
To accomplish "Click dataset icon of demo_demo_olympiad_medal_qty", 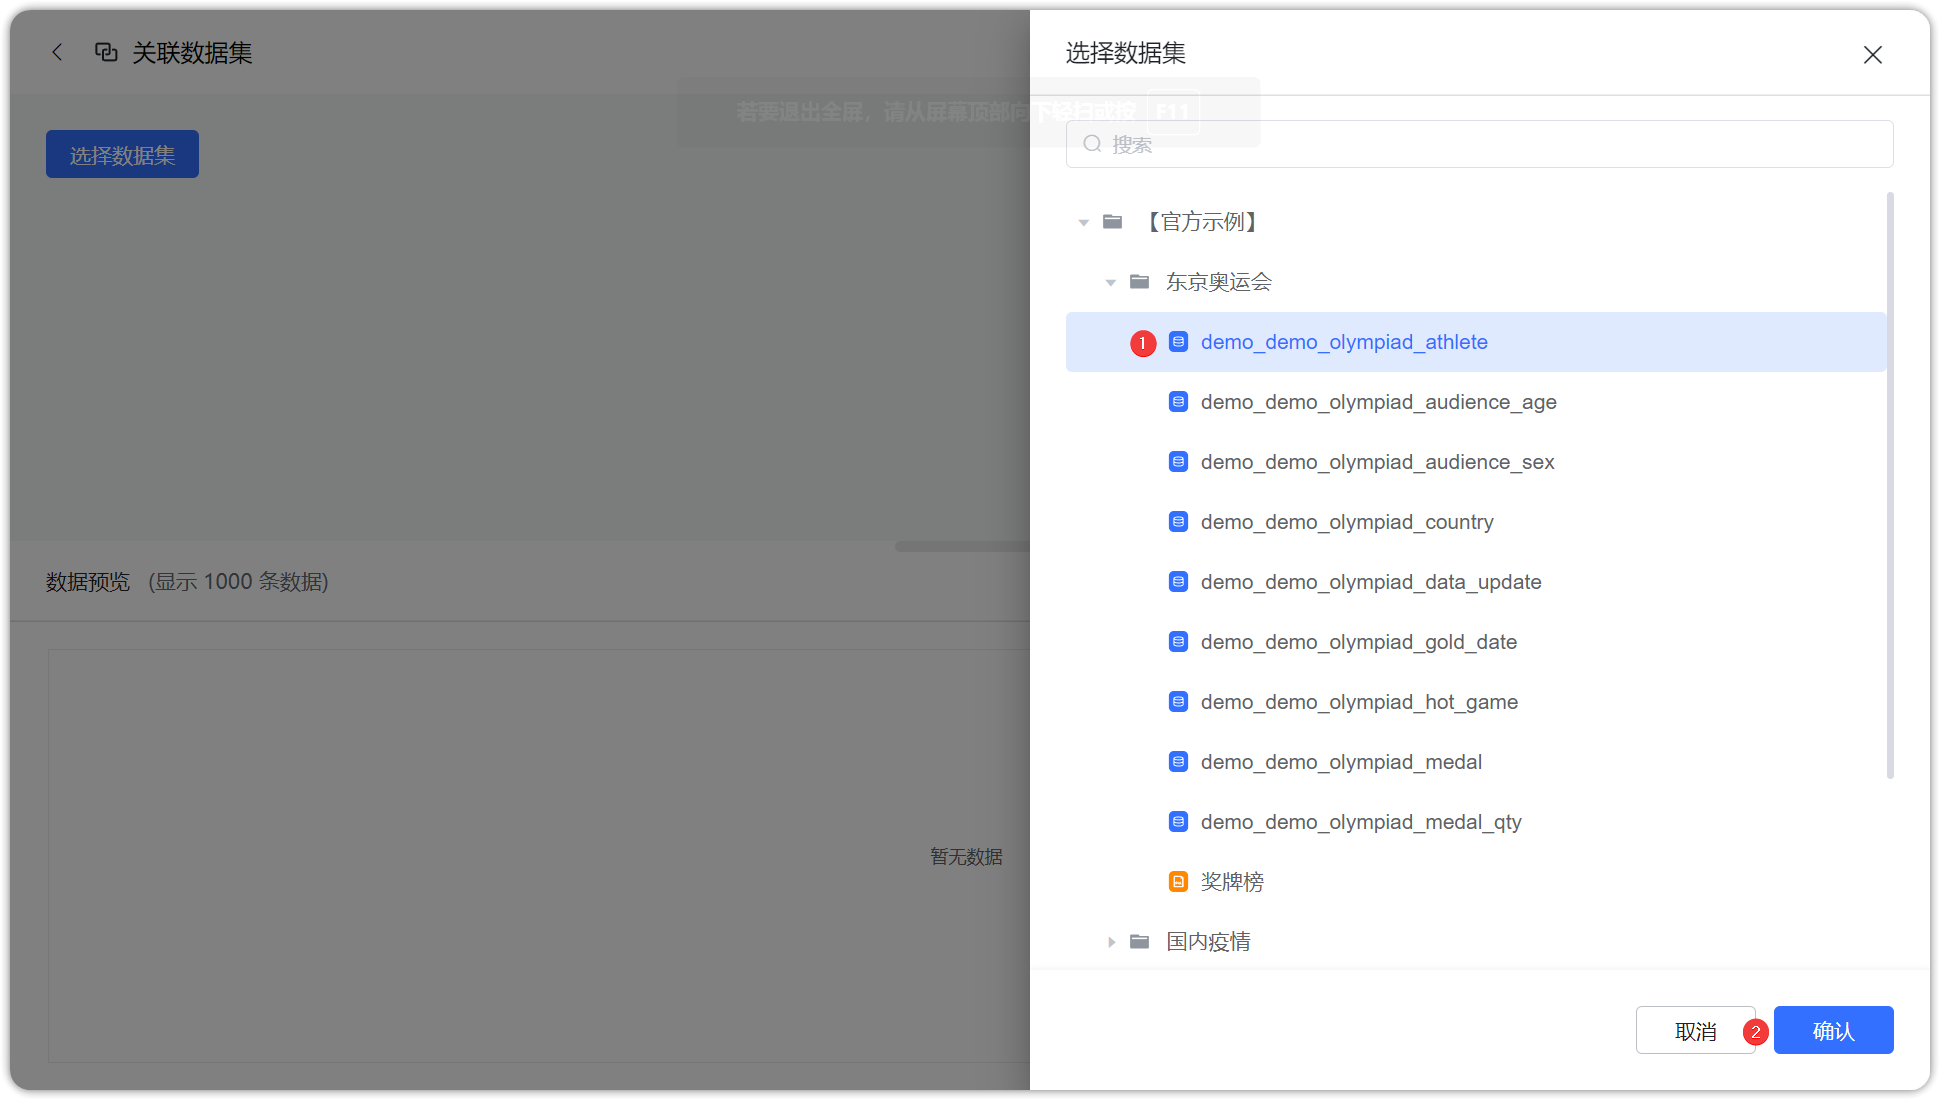I will (1178, 822).
